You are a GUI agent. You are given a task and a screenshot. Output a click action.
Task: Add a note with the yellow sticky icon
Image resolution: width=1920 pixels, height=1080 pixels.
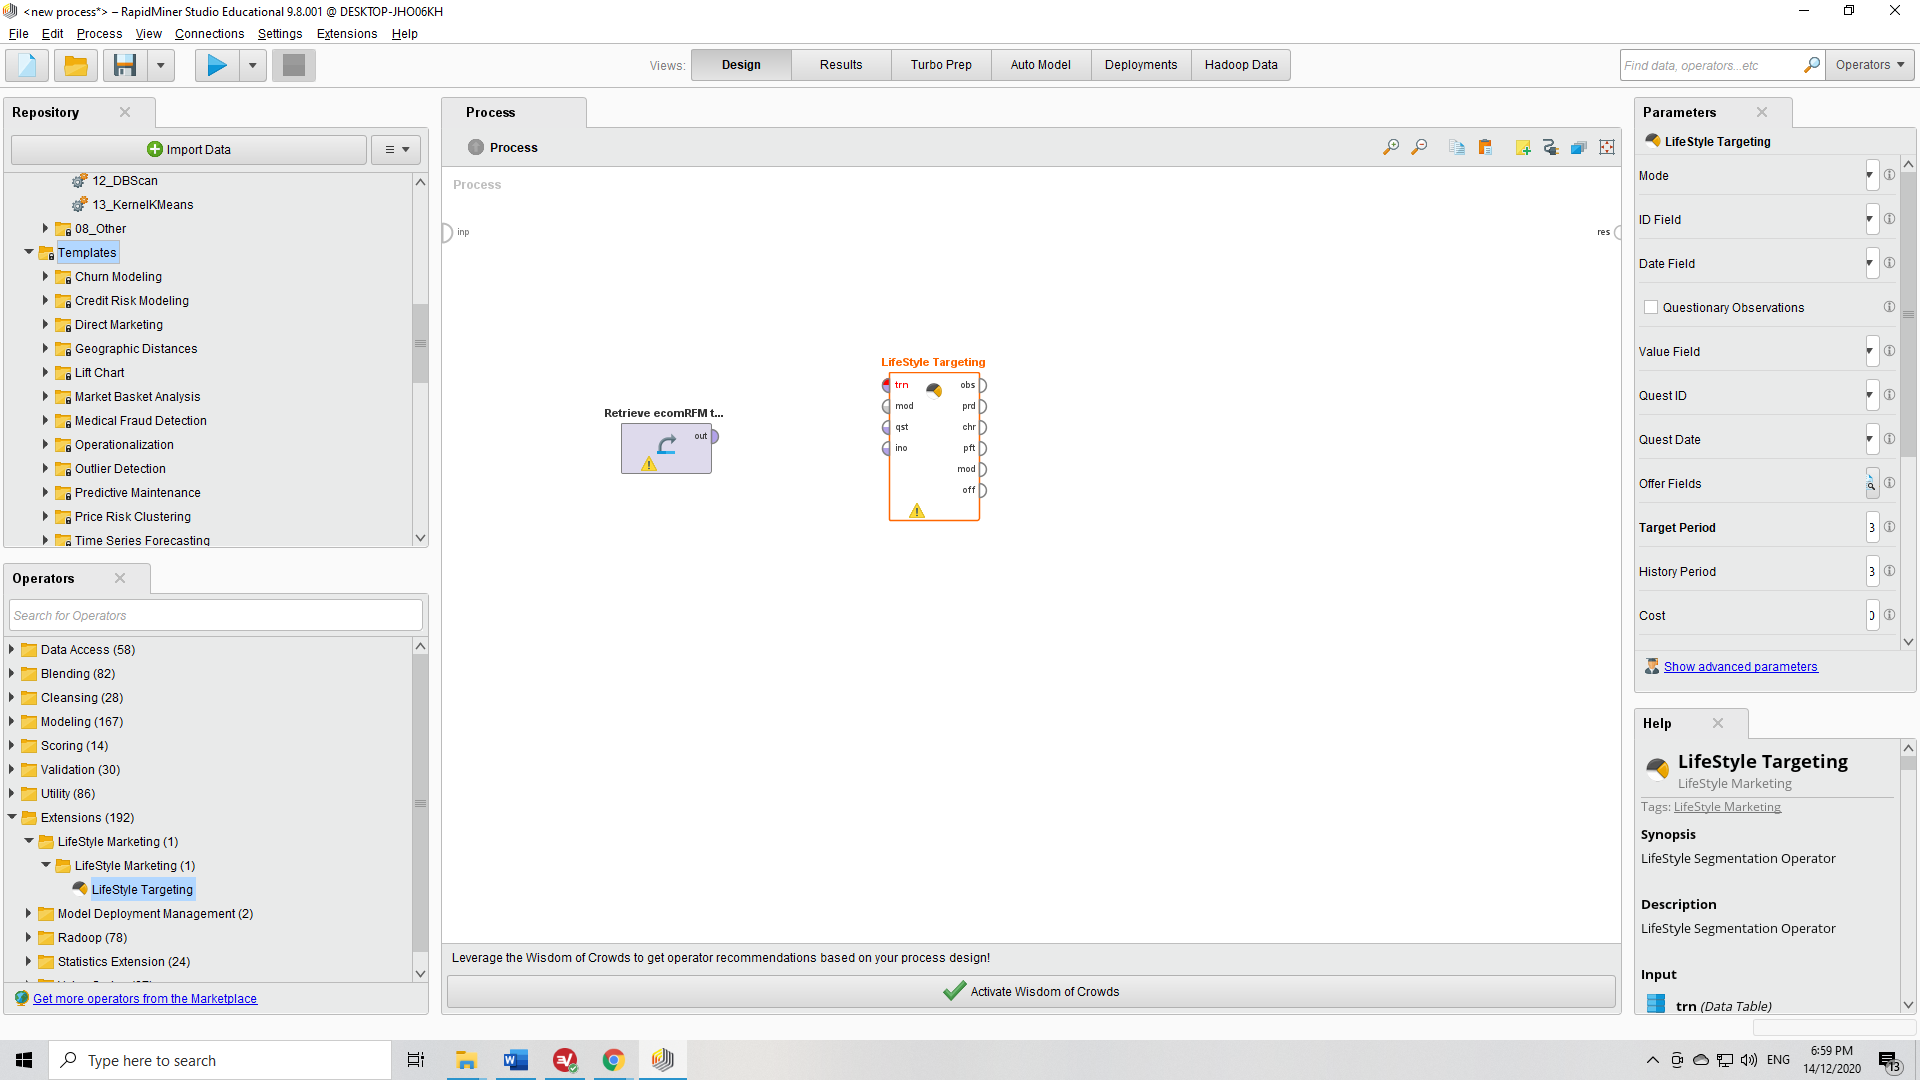tap(1523, 147)
